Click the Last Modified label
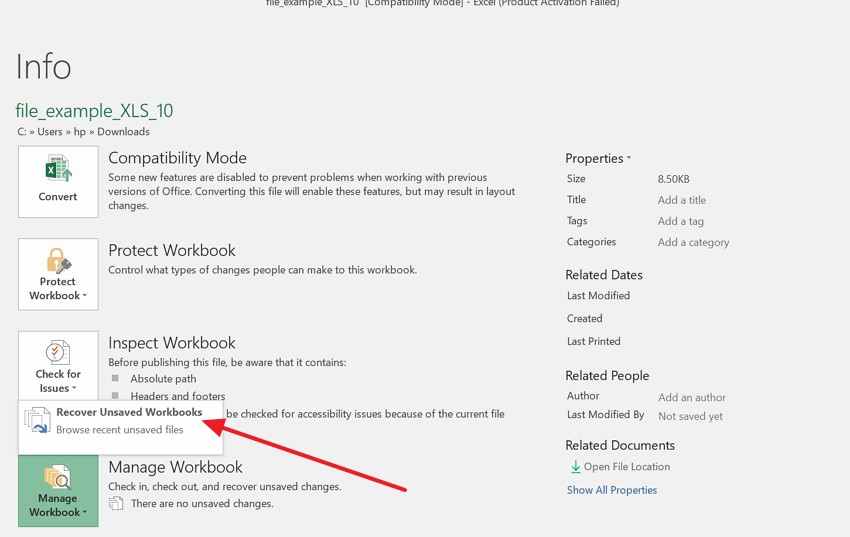Screen dimensions: 850x537 coord(598,295)
